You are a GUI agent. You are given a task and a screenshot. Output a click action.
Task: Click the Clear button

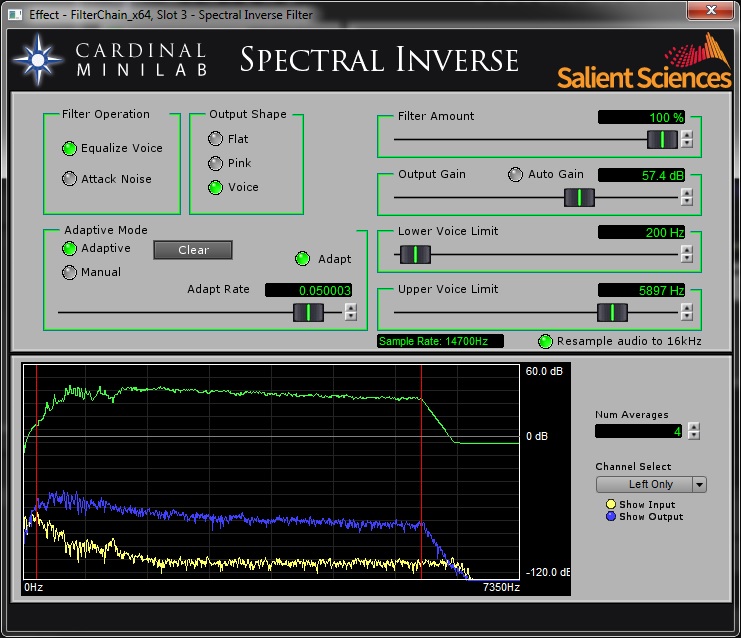point(193,250)
